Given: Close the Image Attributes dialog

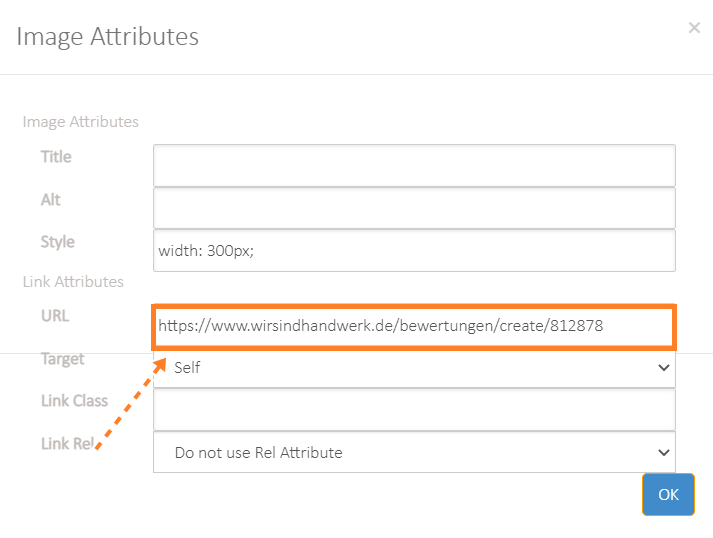Looking at the screenshot, I should 694,28.
